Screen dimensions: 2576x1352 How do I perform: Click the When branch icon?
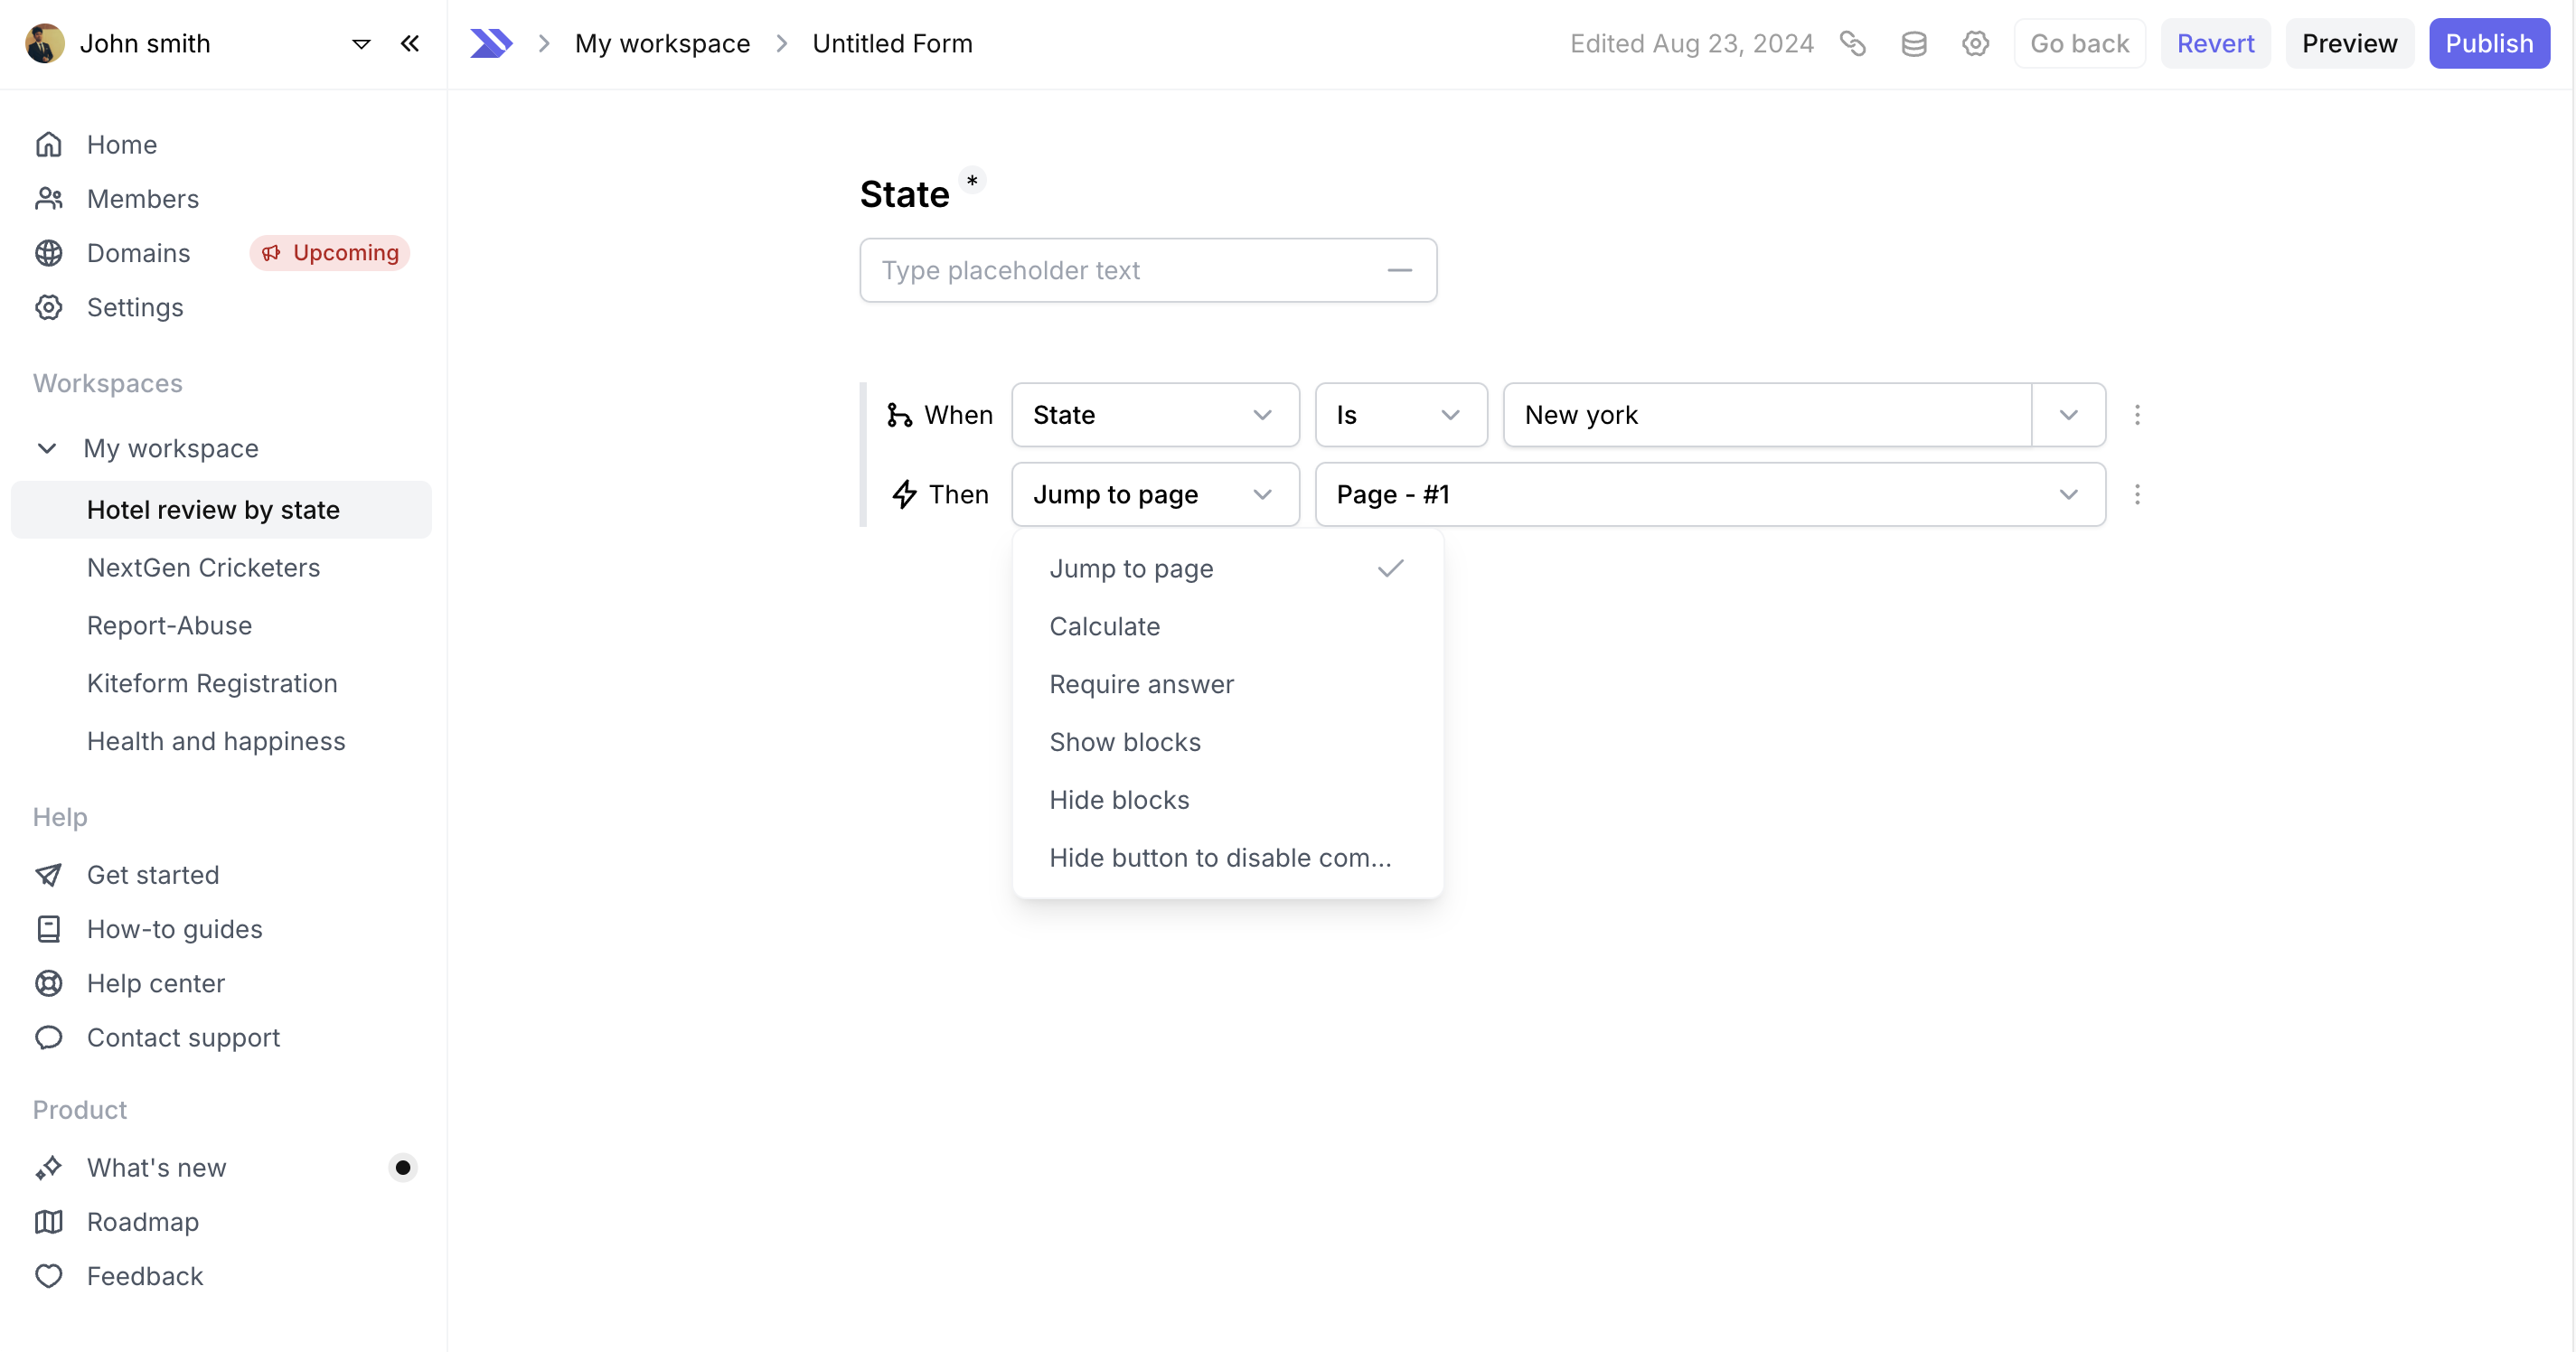[x=899, y=415]
